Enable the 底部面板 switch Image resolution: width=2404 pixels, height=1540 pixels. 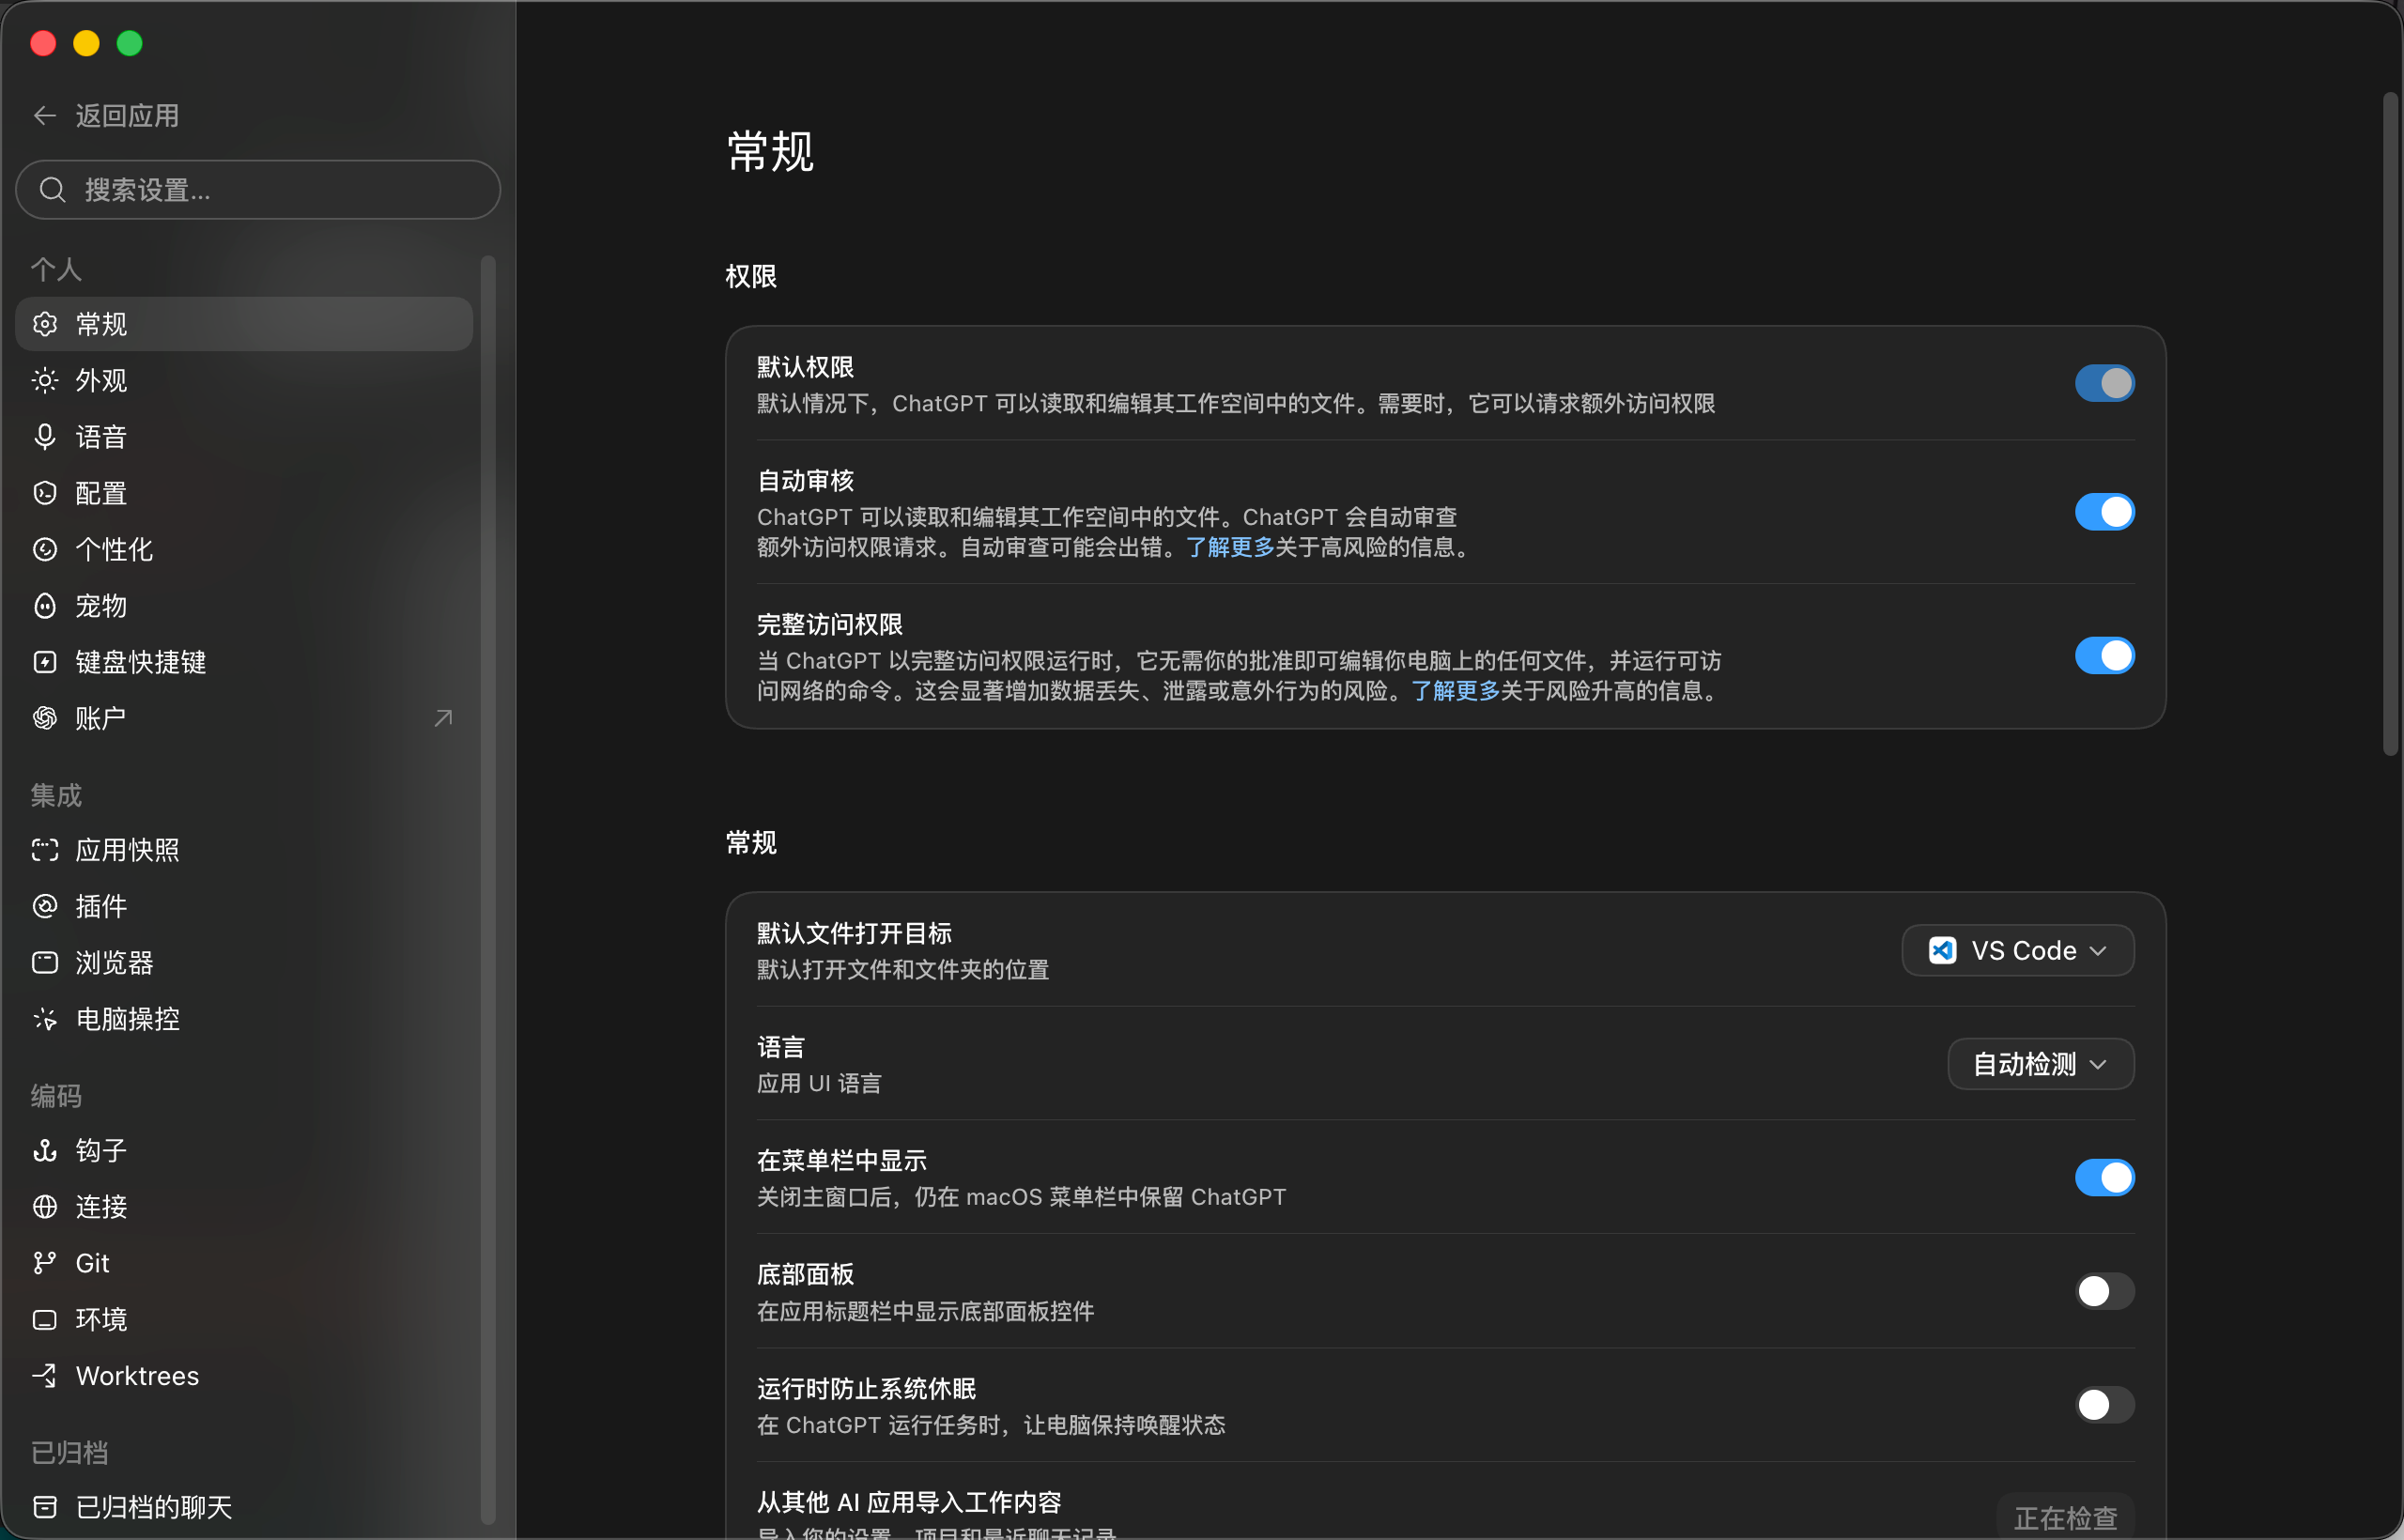point(2104,1292)
